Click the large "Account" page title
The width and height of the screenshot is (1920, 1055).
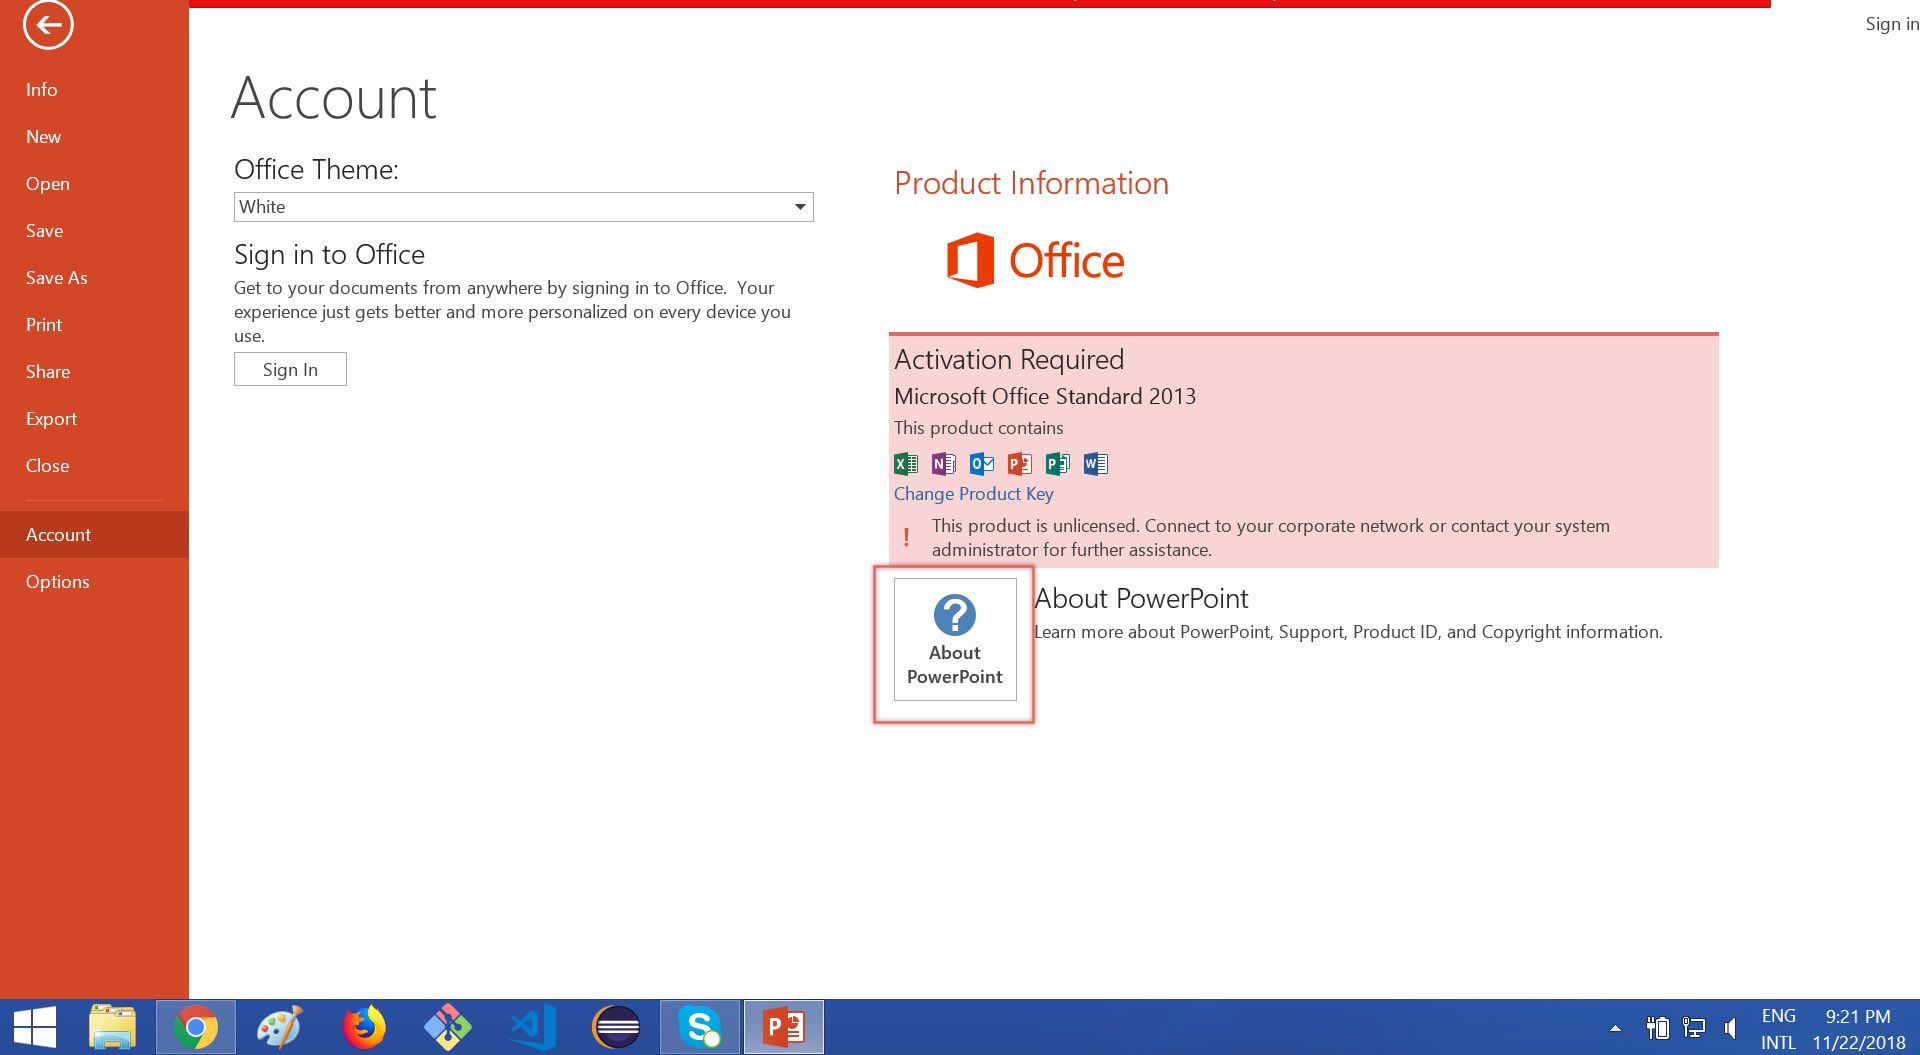pyautogui.click(x=334, y=98)
